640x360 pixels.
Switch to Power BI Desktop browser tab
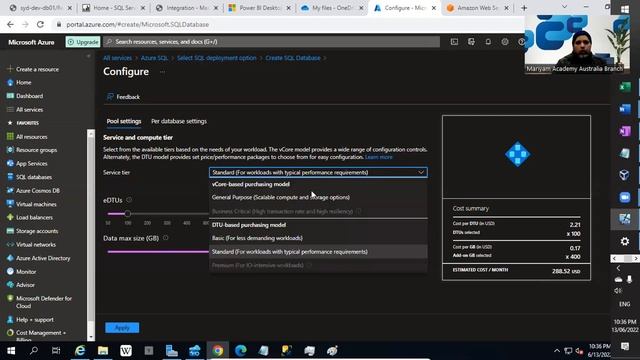pyautogui.click(x=260, y=8)
